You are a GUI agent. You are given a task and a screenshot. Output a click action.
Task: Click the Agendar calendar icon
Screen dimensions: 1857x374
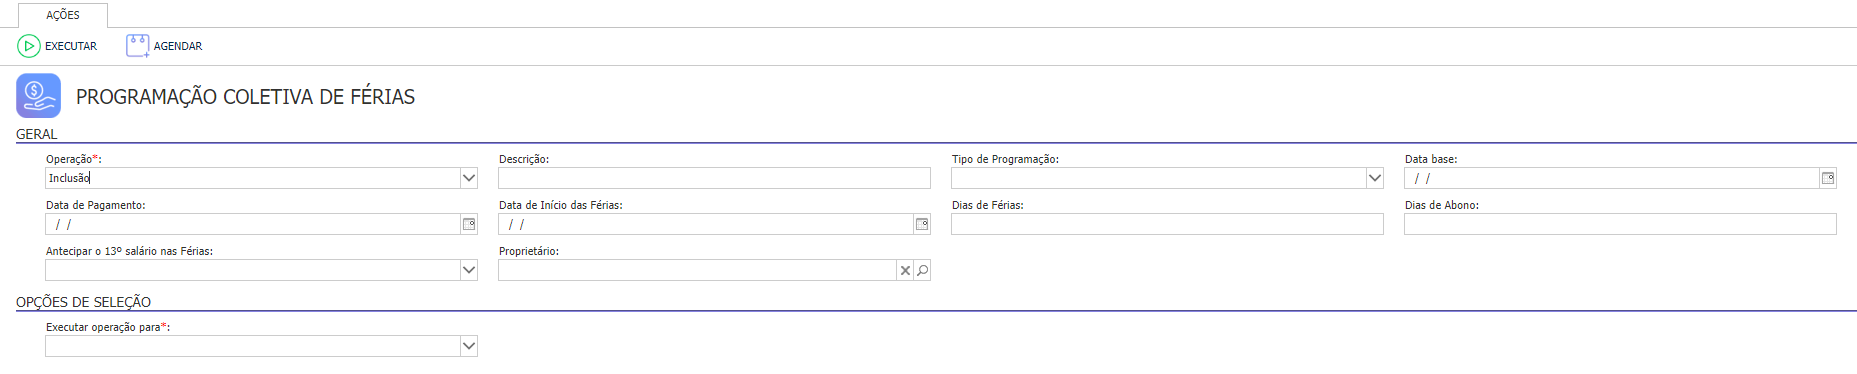point(137,46)
